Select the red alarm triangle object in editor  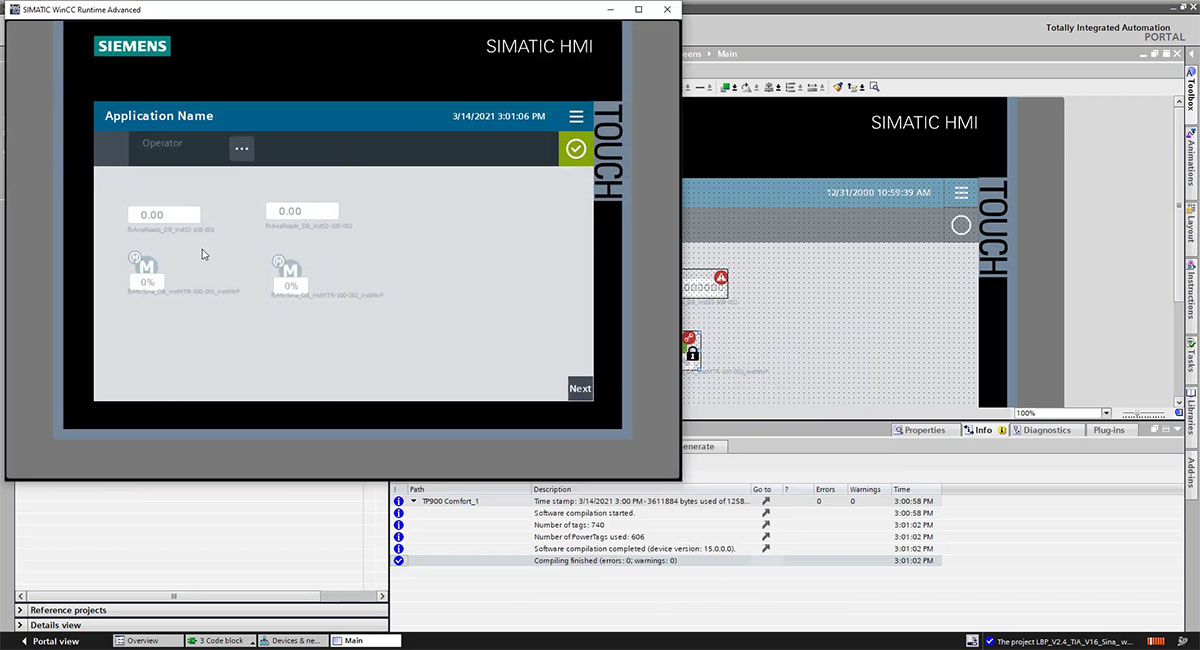click(x=721, y=277)
